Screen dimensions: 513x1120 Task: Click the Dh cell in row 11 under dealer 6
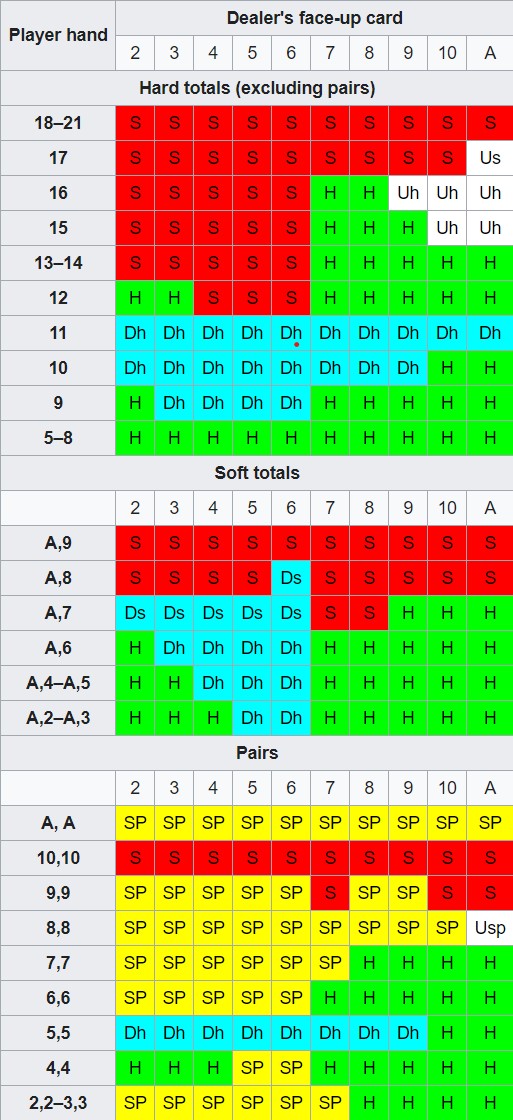pyautogui.click(x=291, y=333)
